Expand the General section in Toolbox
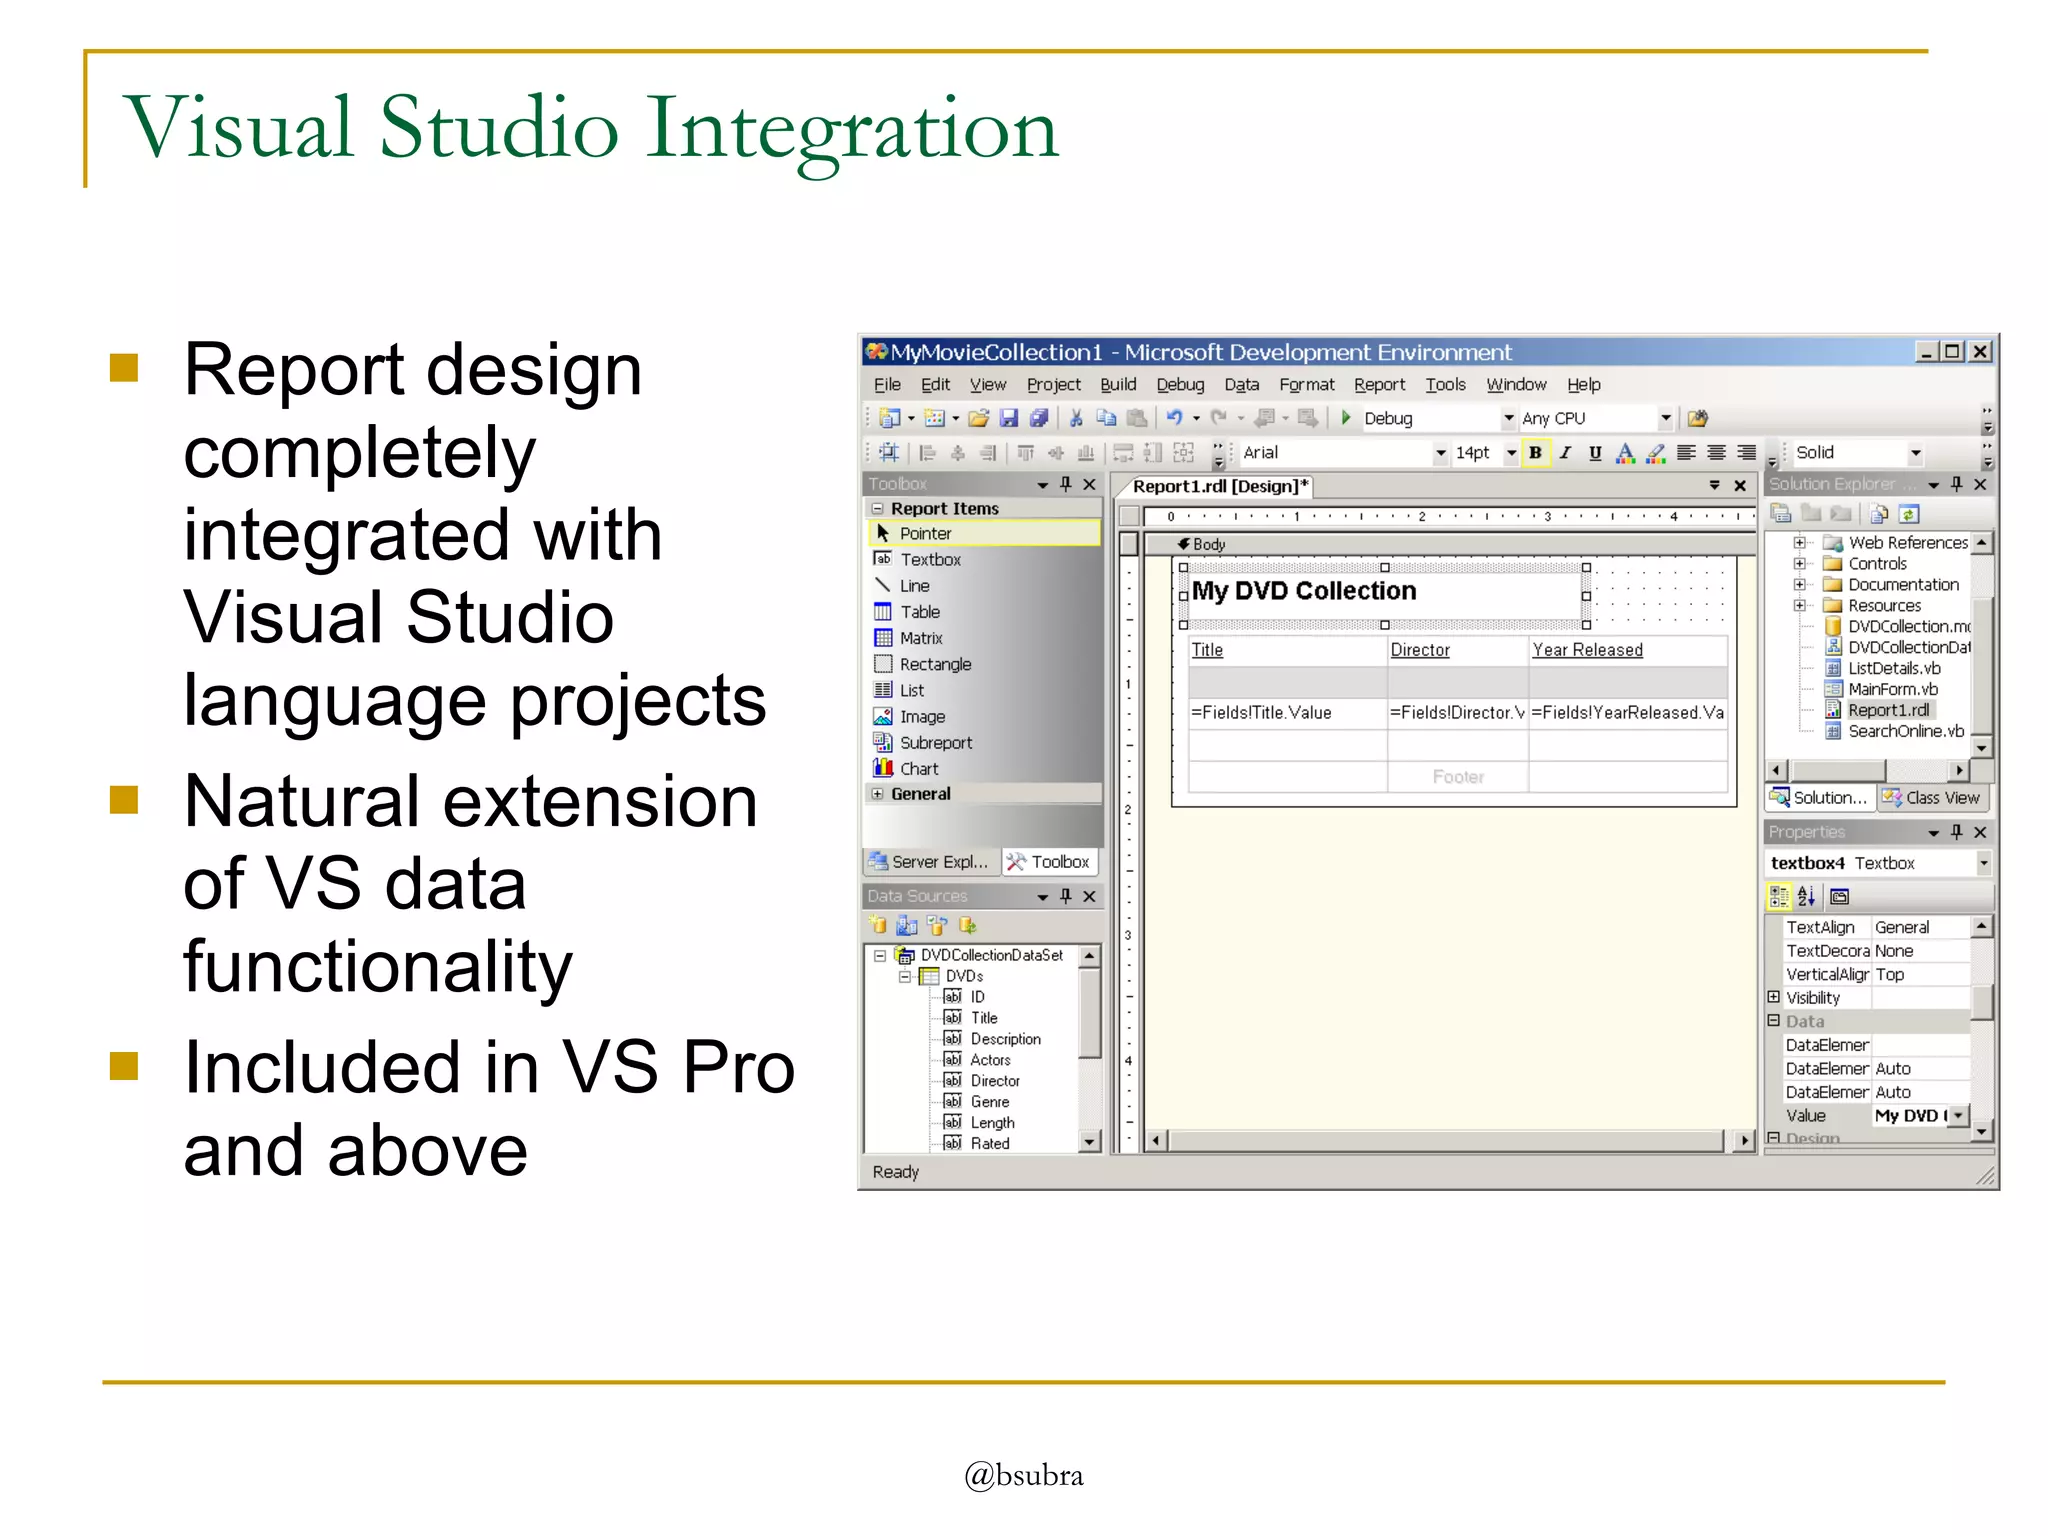Screen dimensions: 2048x1536 coord(878,794)
